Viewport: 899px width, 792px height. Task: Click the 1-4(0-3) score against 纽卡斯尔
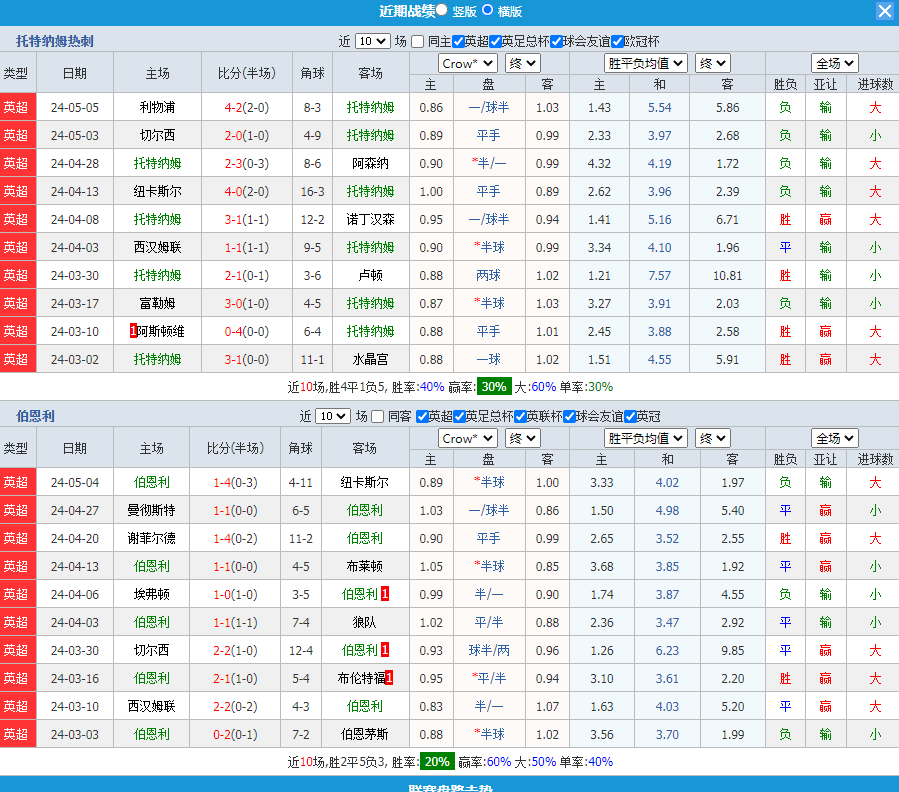[235, 483]
